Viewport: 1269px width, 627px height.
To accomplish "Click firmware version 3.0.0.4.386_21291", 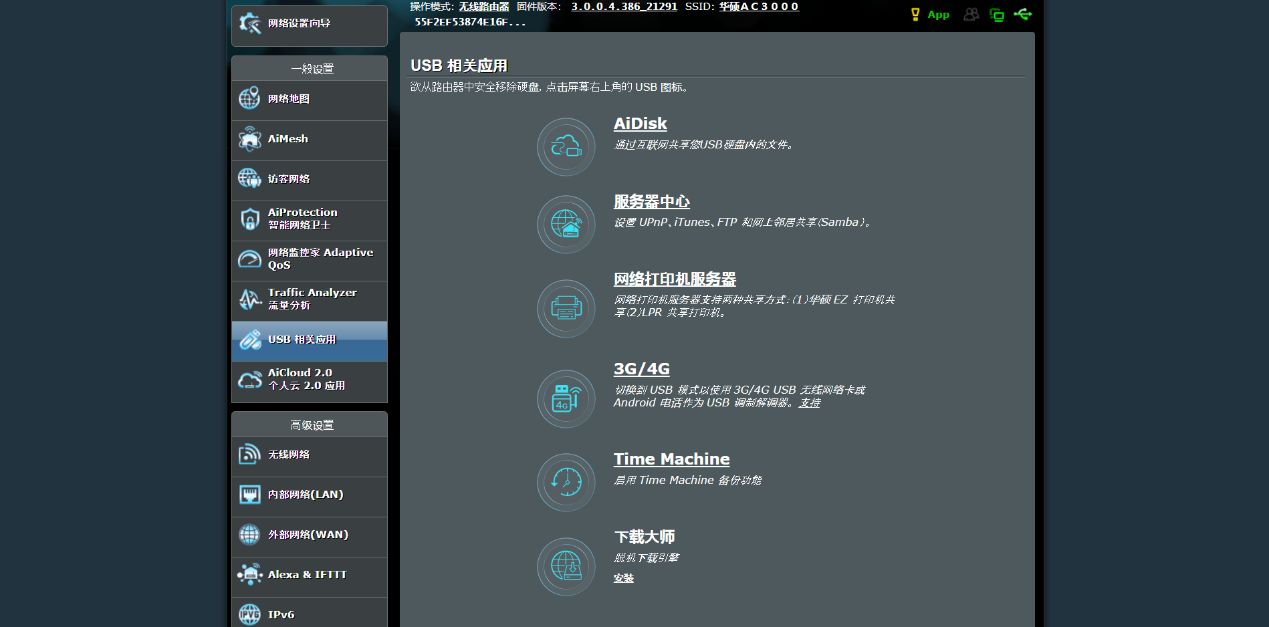I will pos(624,7).
